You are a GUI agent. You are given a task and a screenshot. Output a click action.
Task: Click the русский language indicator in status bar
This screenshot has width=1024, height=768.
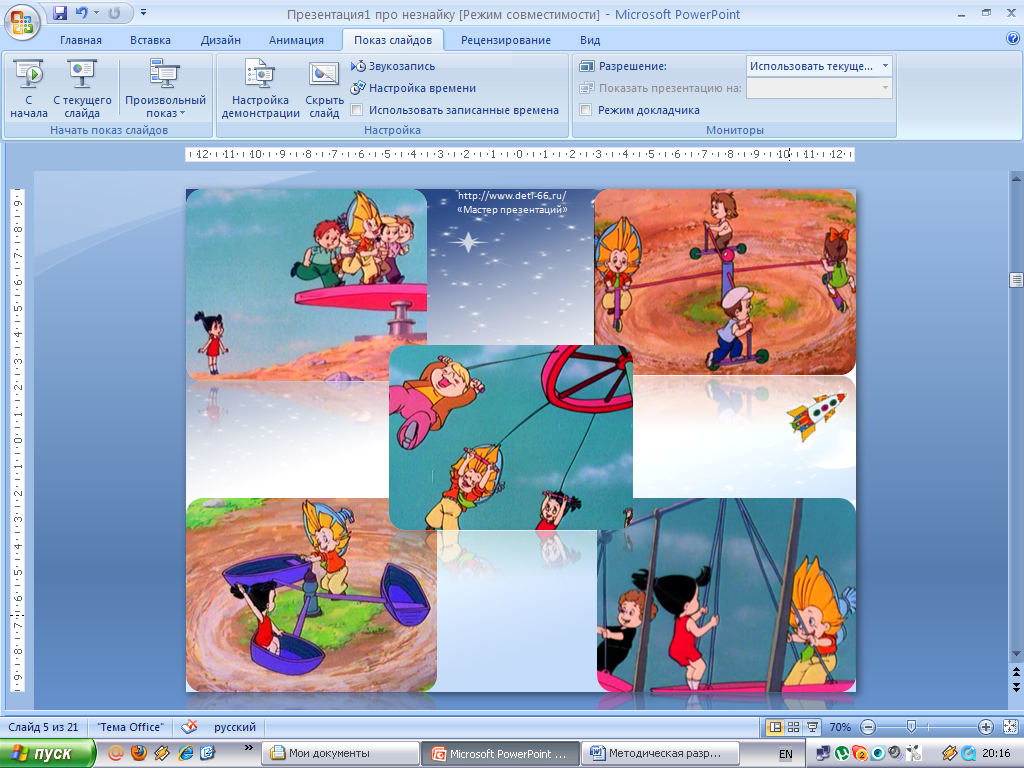click(234, 727)
